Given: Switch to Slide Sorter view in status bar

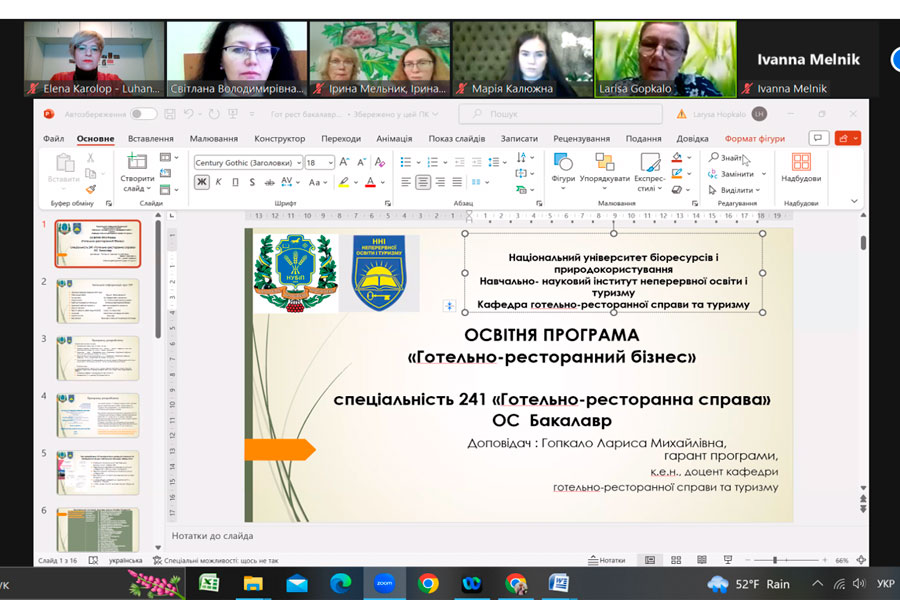Looking at the screenshot, I should pyautogui.click(x=674, y=560).
